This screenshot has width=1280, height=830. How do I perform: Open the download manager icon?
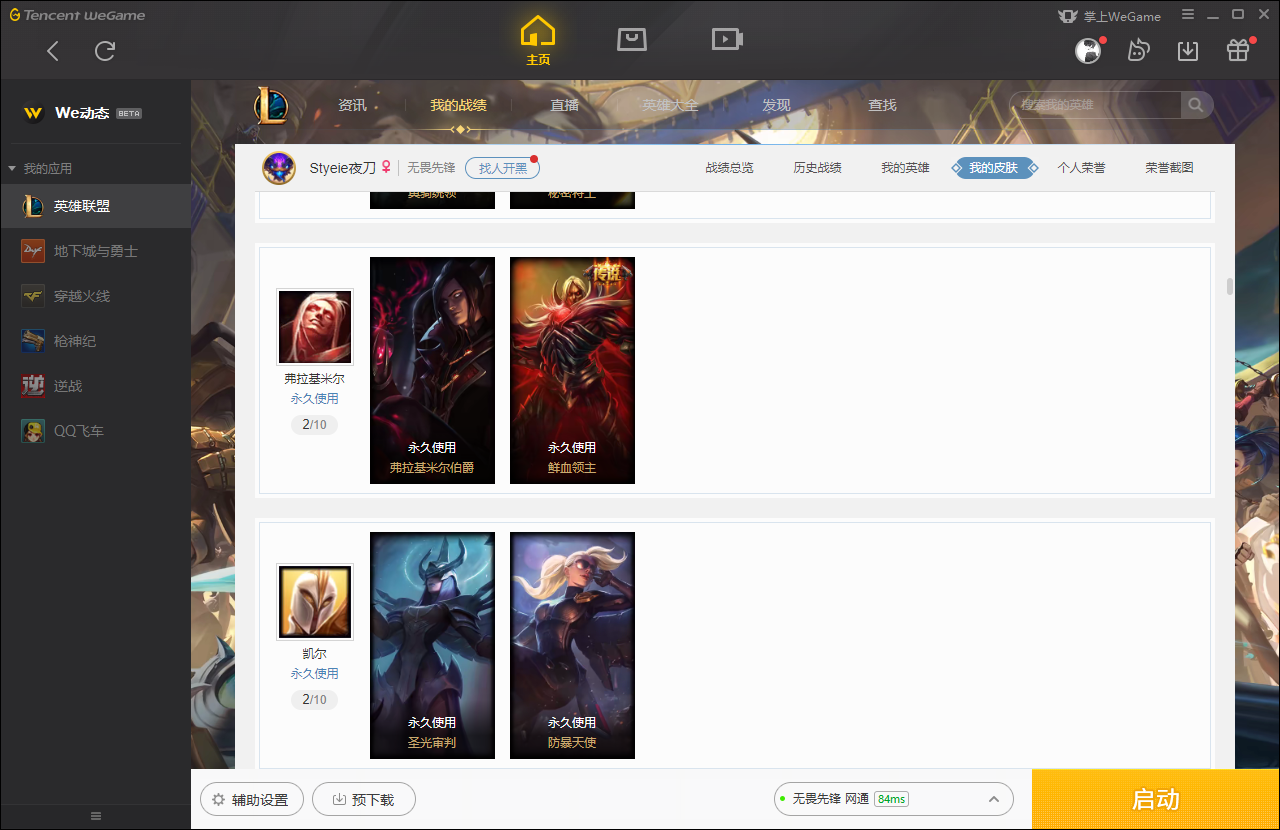pos(1188,51)
